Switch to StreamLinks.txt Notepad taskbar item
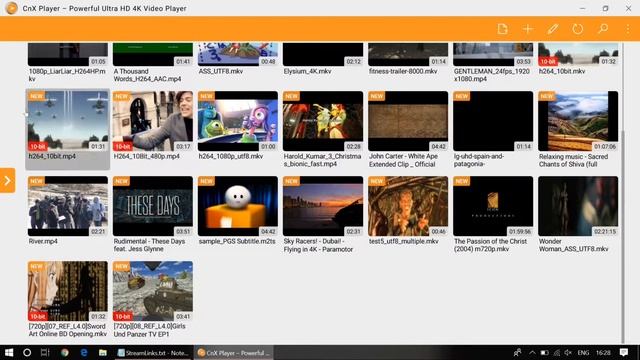 tap(153, 352)
